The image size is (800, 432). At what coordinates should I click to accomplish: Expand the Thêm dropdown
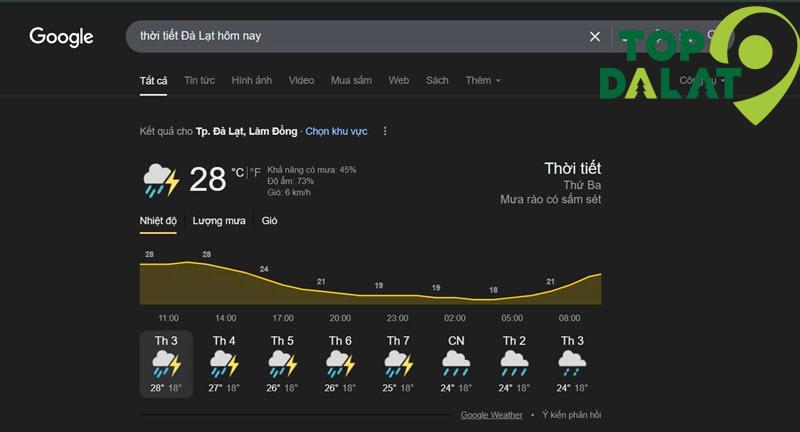[x=483, y=81]
